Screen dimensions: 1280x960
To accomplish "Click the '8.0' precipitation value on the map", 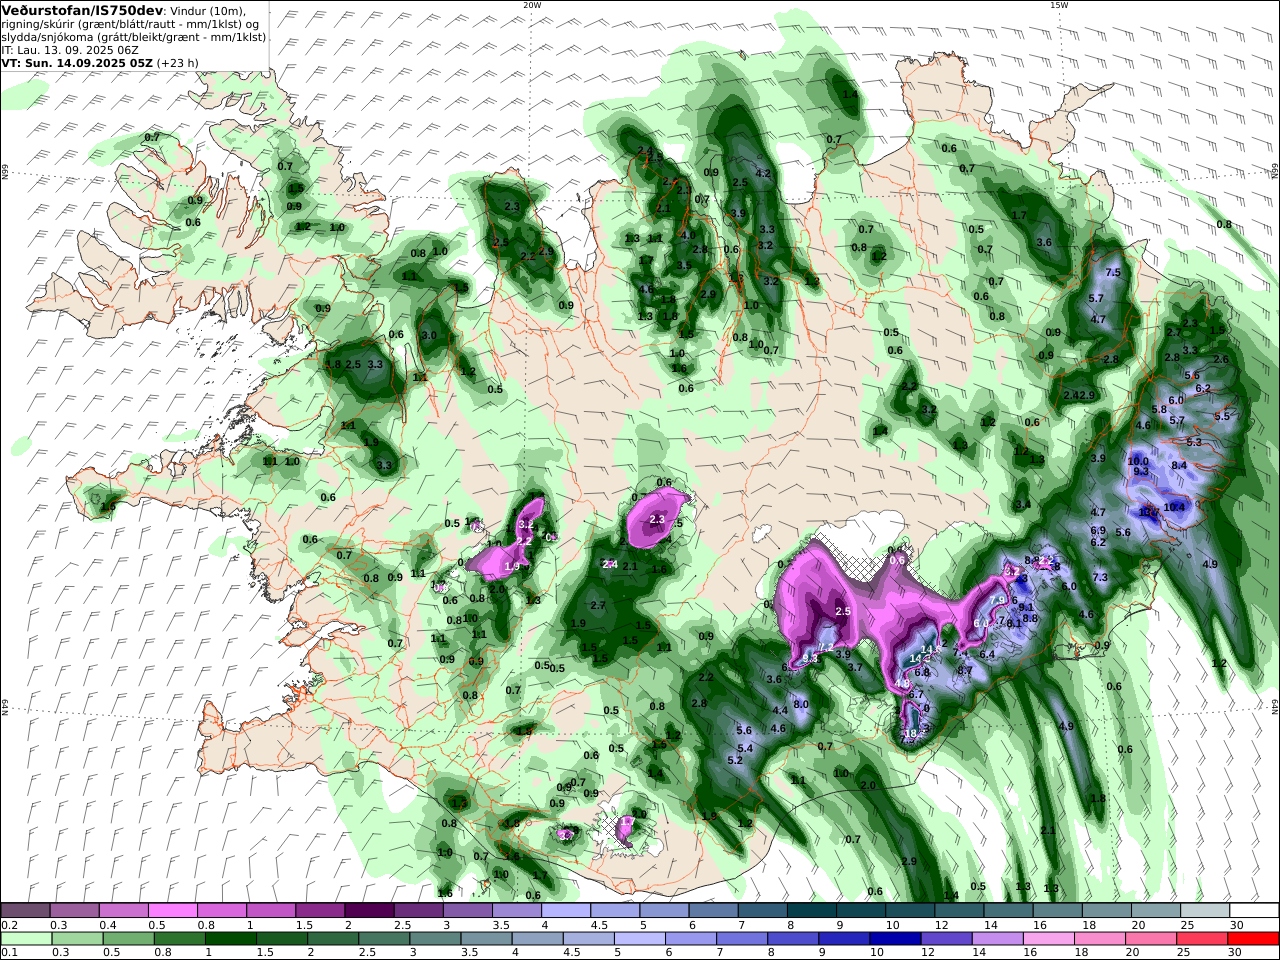I will coord(801,704).
